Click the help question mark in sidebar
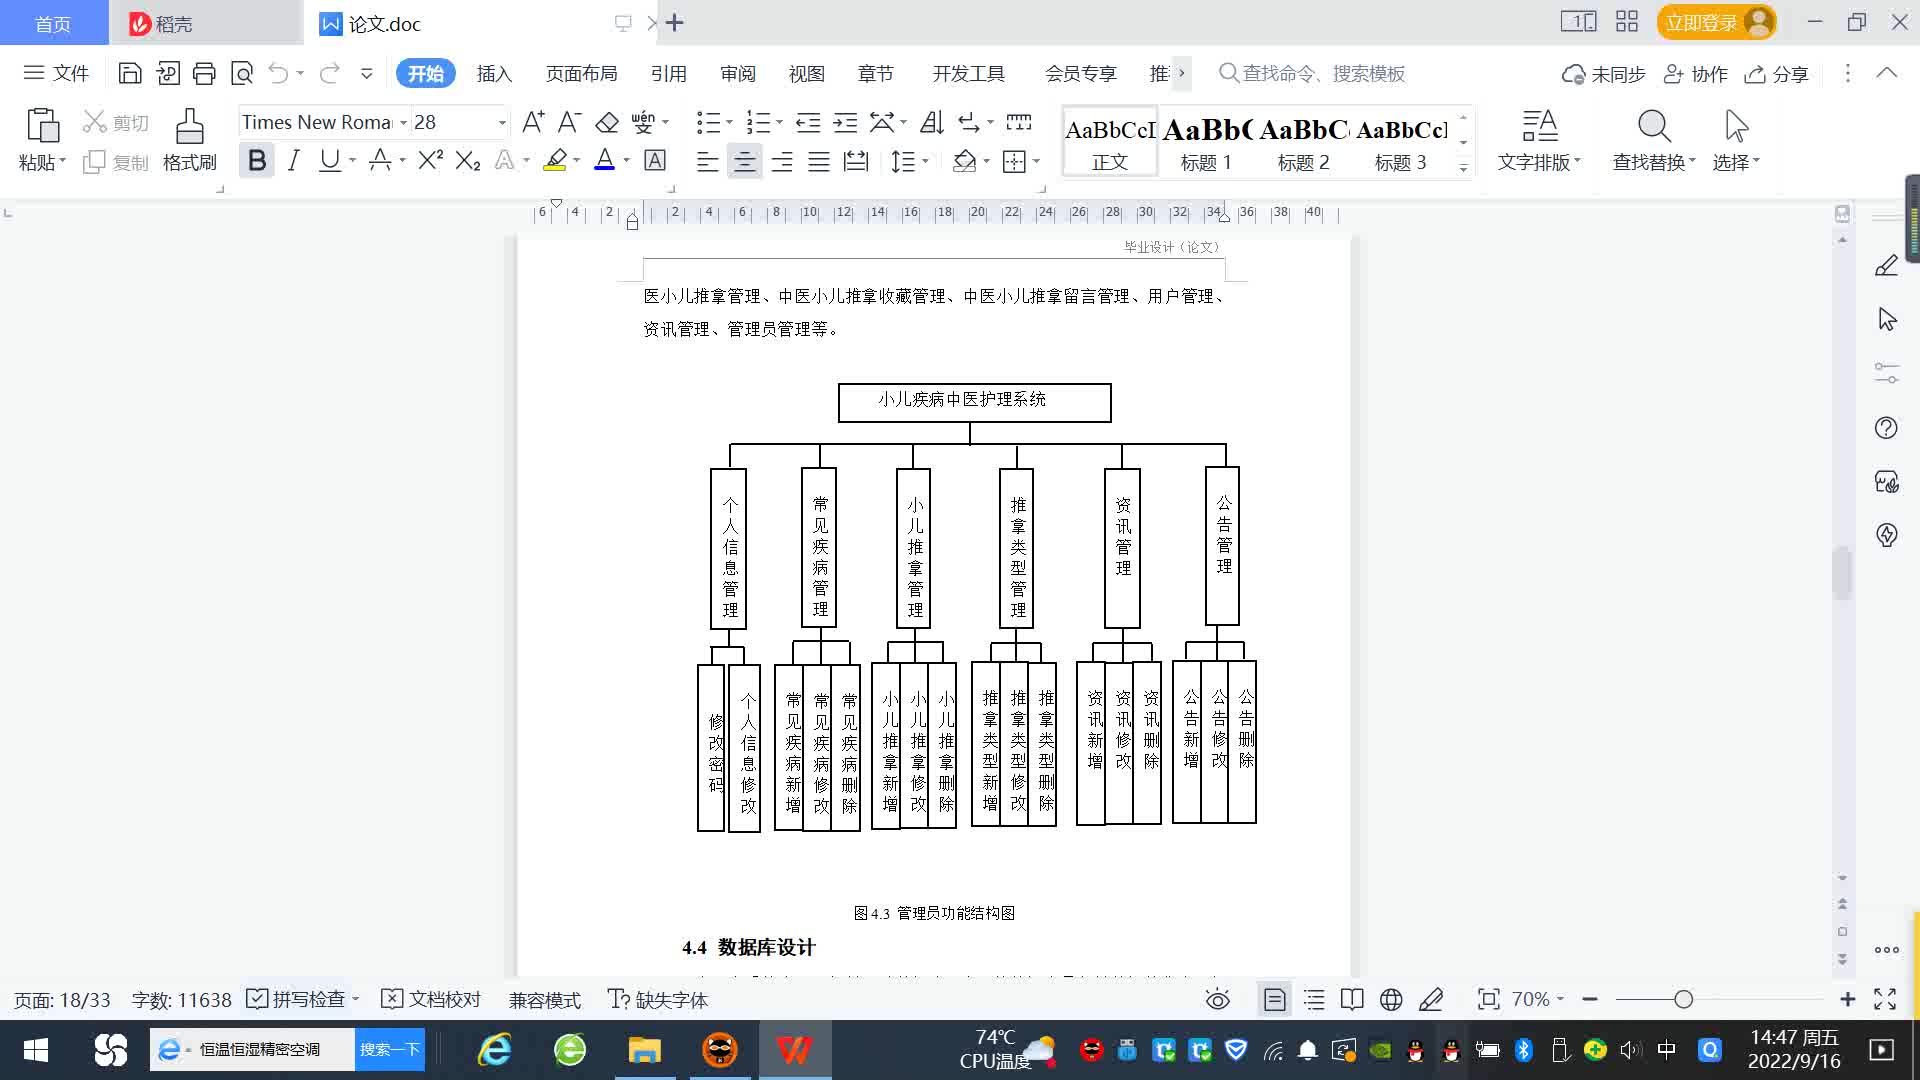Viewport: 1920px width, 1080px height. pyautogui.click(x=1886, y=428)
